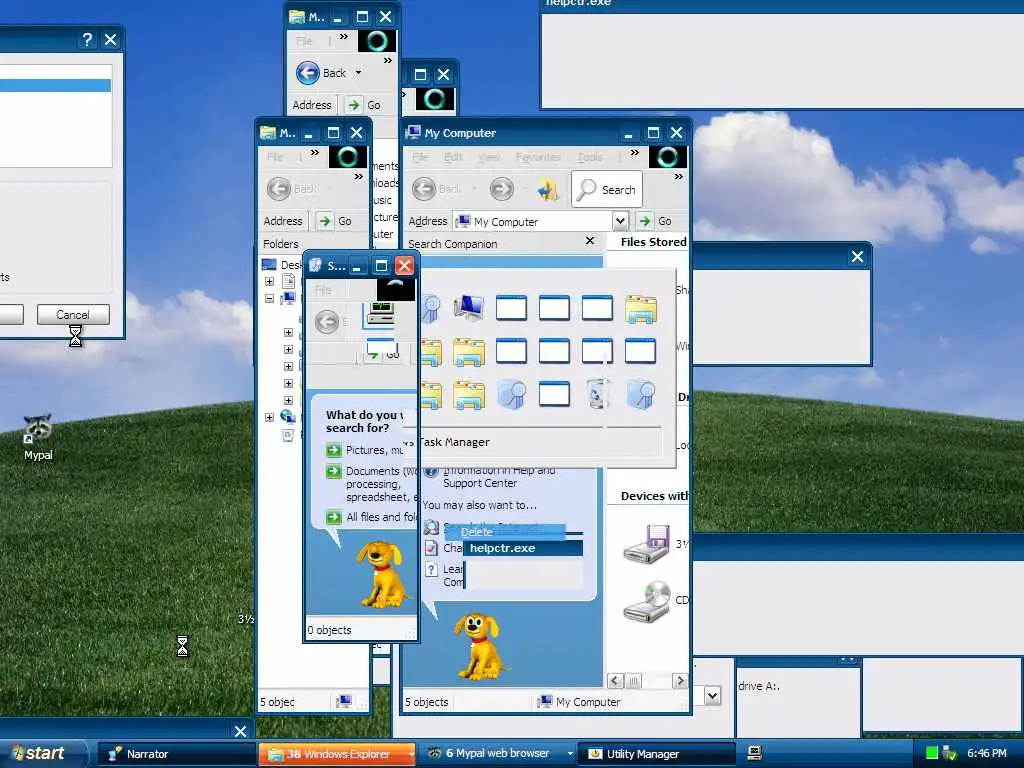
Task: Switch to Narrator on the taskbar
Action: click(x=176, y=754)
